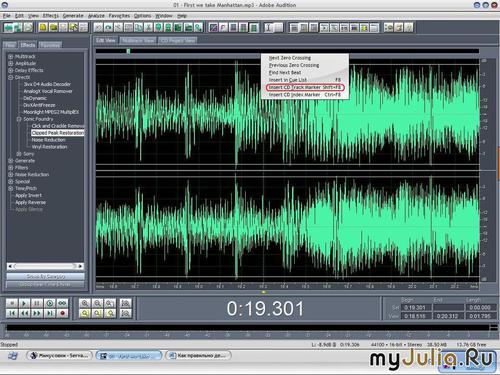Select AnalogX Vocal Remover in the effects tree

[x=48, y=91]
